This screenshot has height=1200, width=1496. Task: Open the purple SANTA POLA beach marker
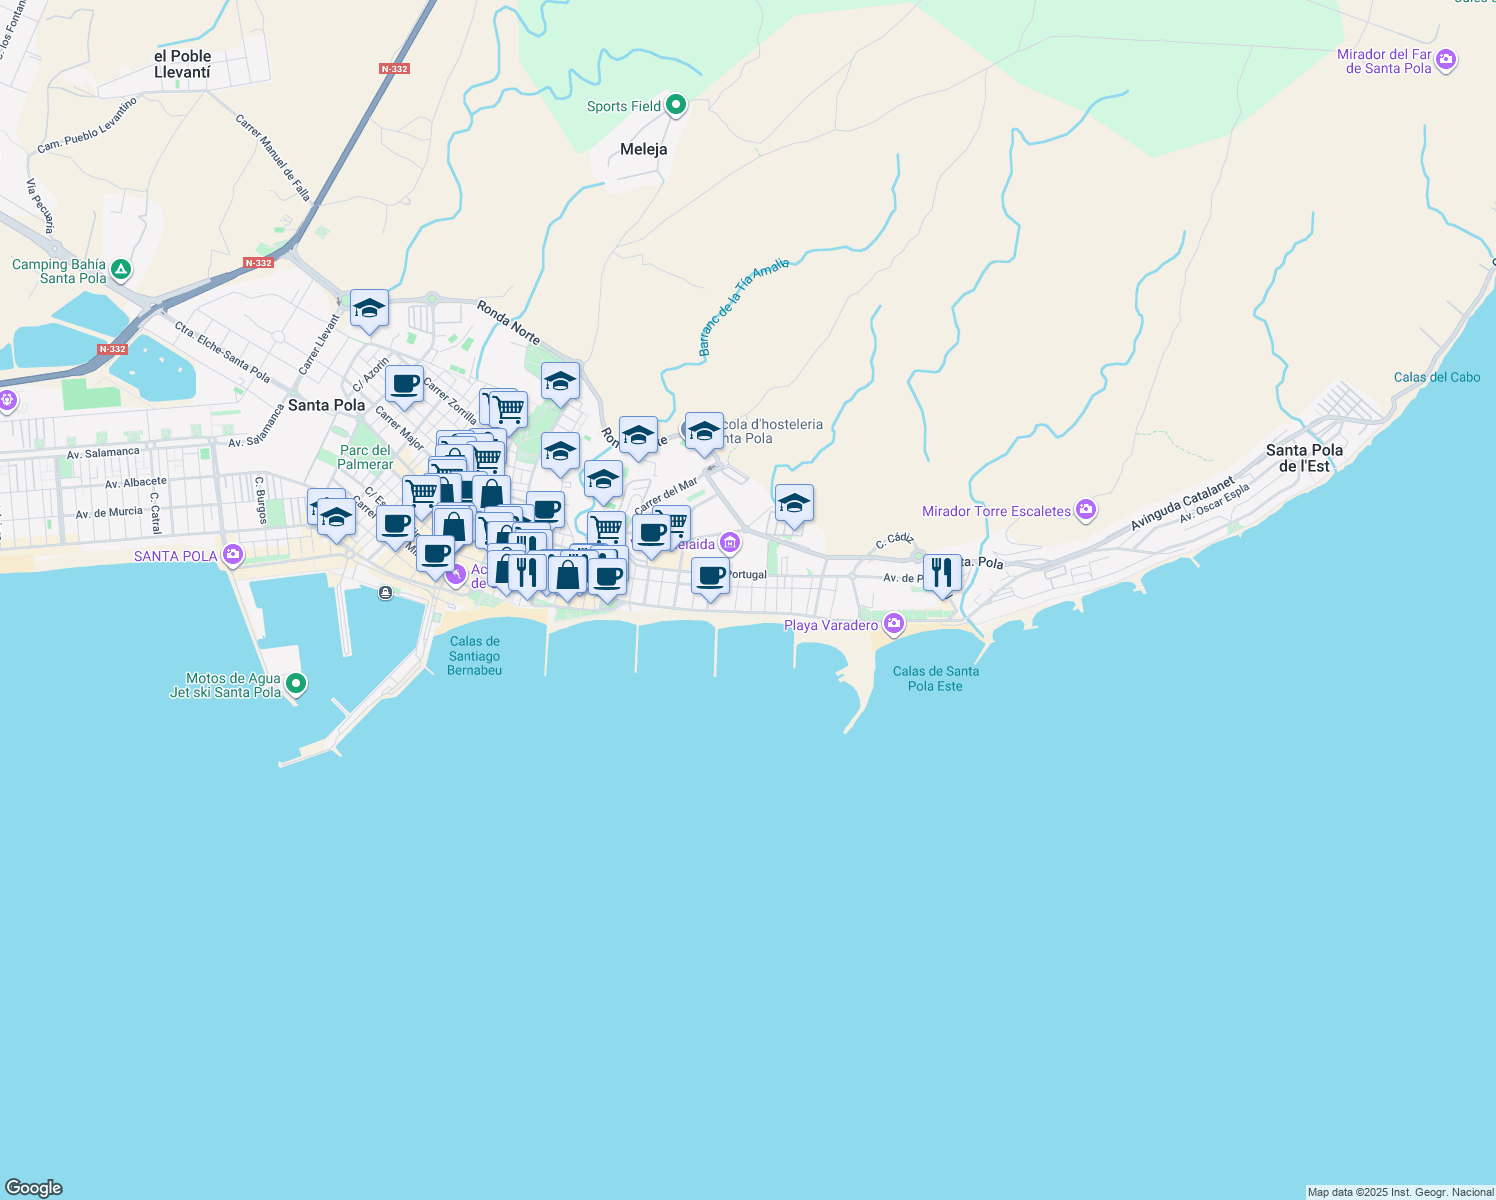point(232,554)
